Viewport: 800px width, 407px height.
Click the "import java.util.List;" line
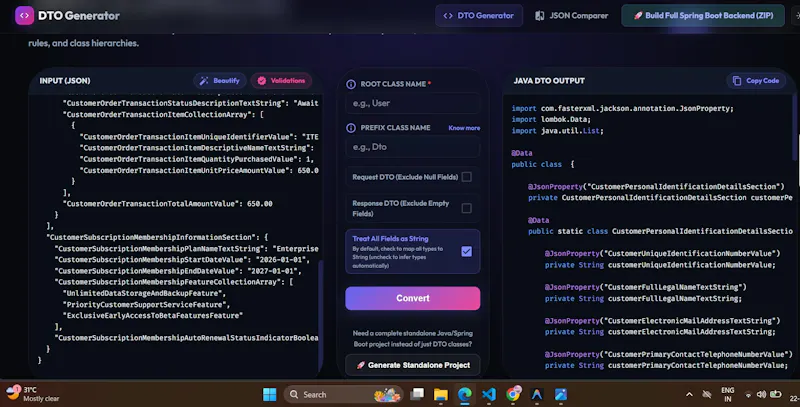tap(558, 131)
